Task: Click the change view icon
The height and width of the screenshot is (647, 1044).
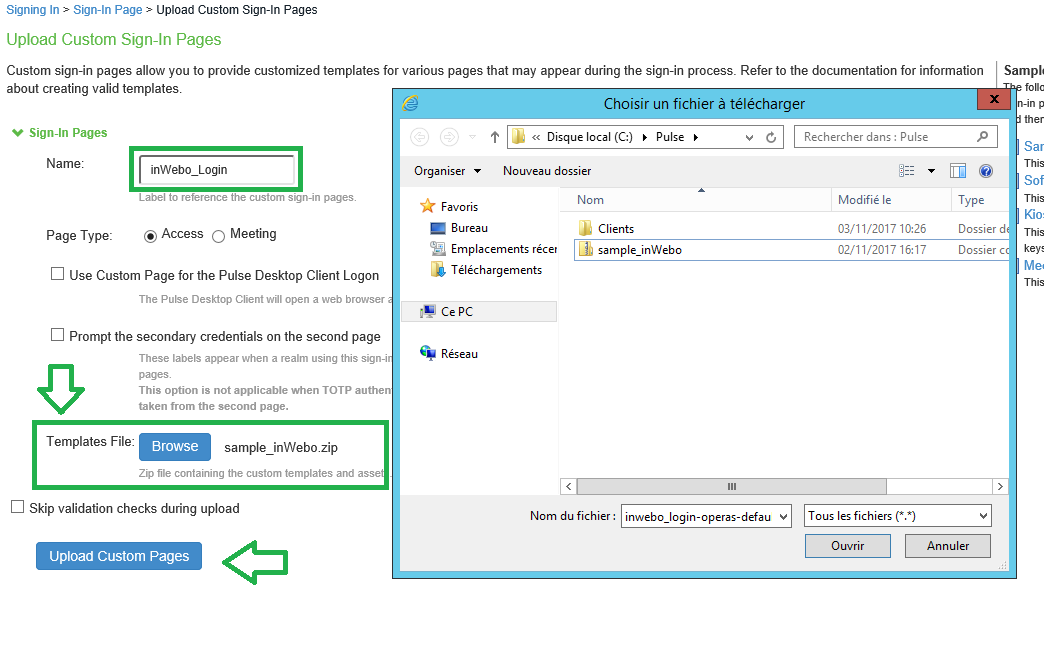Action: 907,171
